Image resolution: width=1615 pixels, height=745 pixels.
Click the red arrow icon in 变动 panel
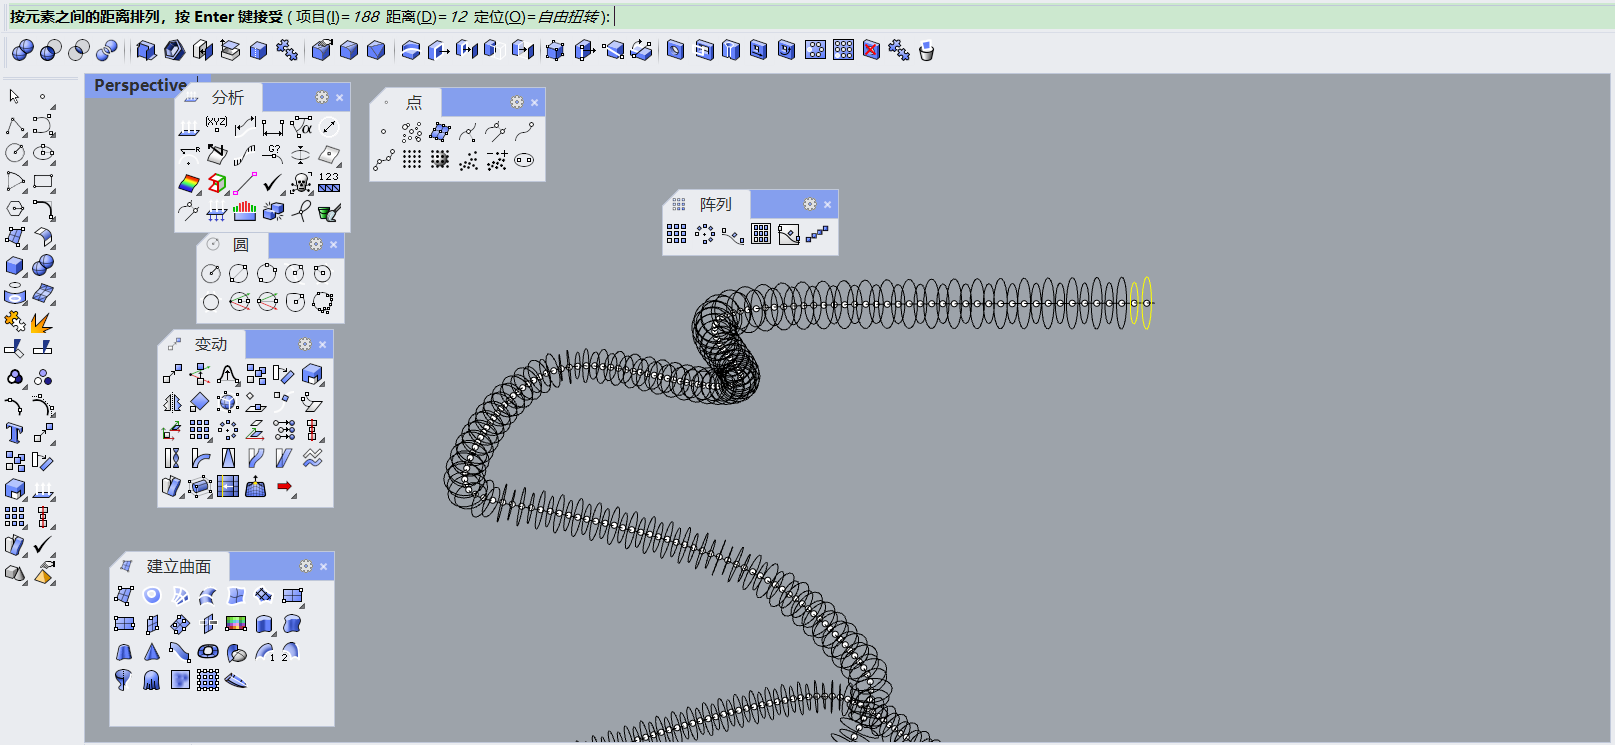click(285, 487)
